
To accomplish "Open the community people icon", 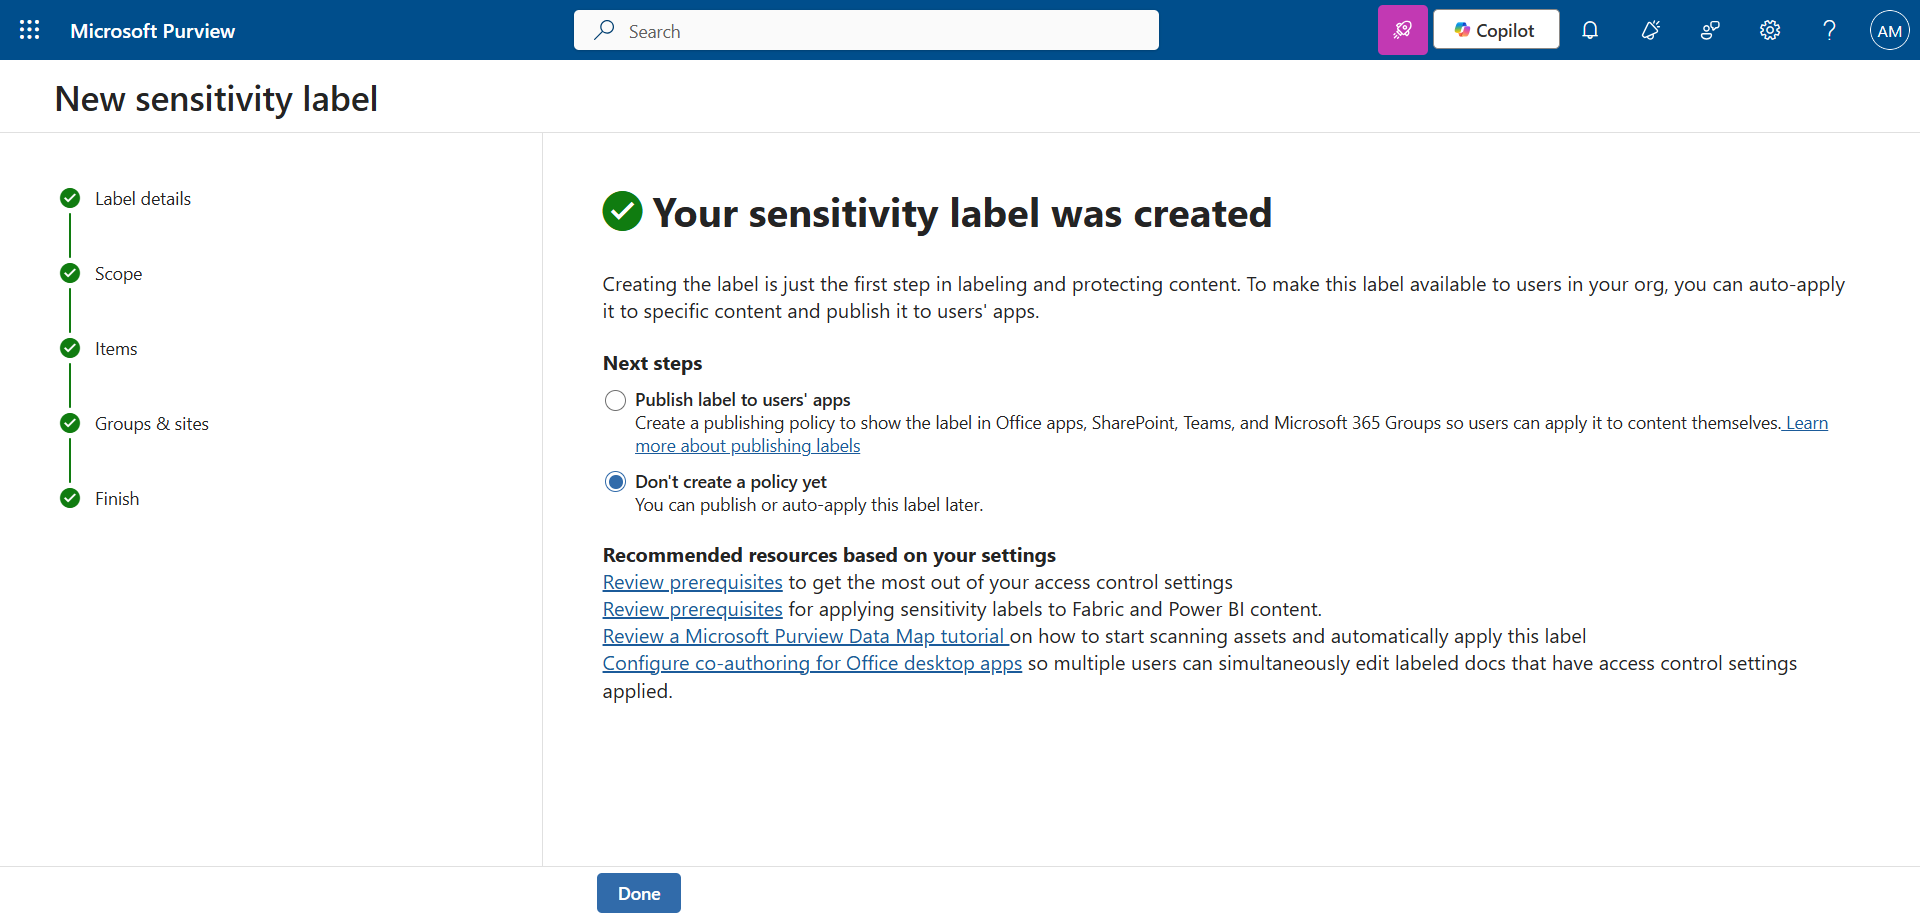I will pos(1710,30).
